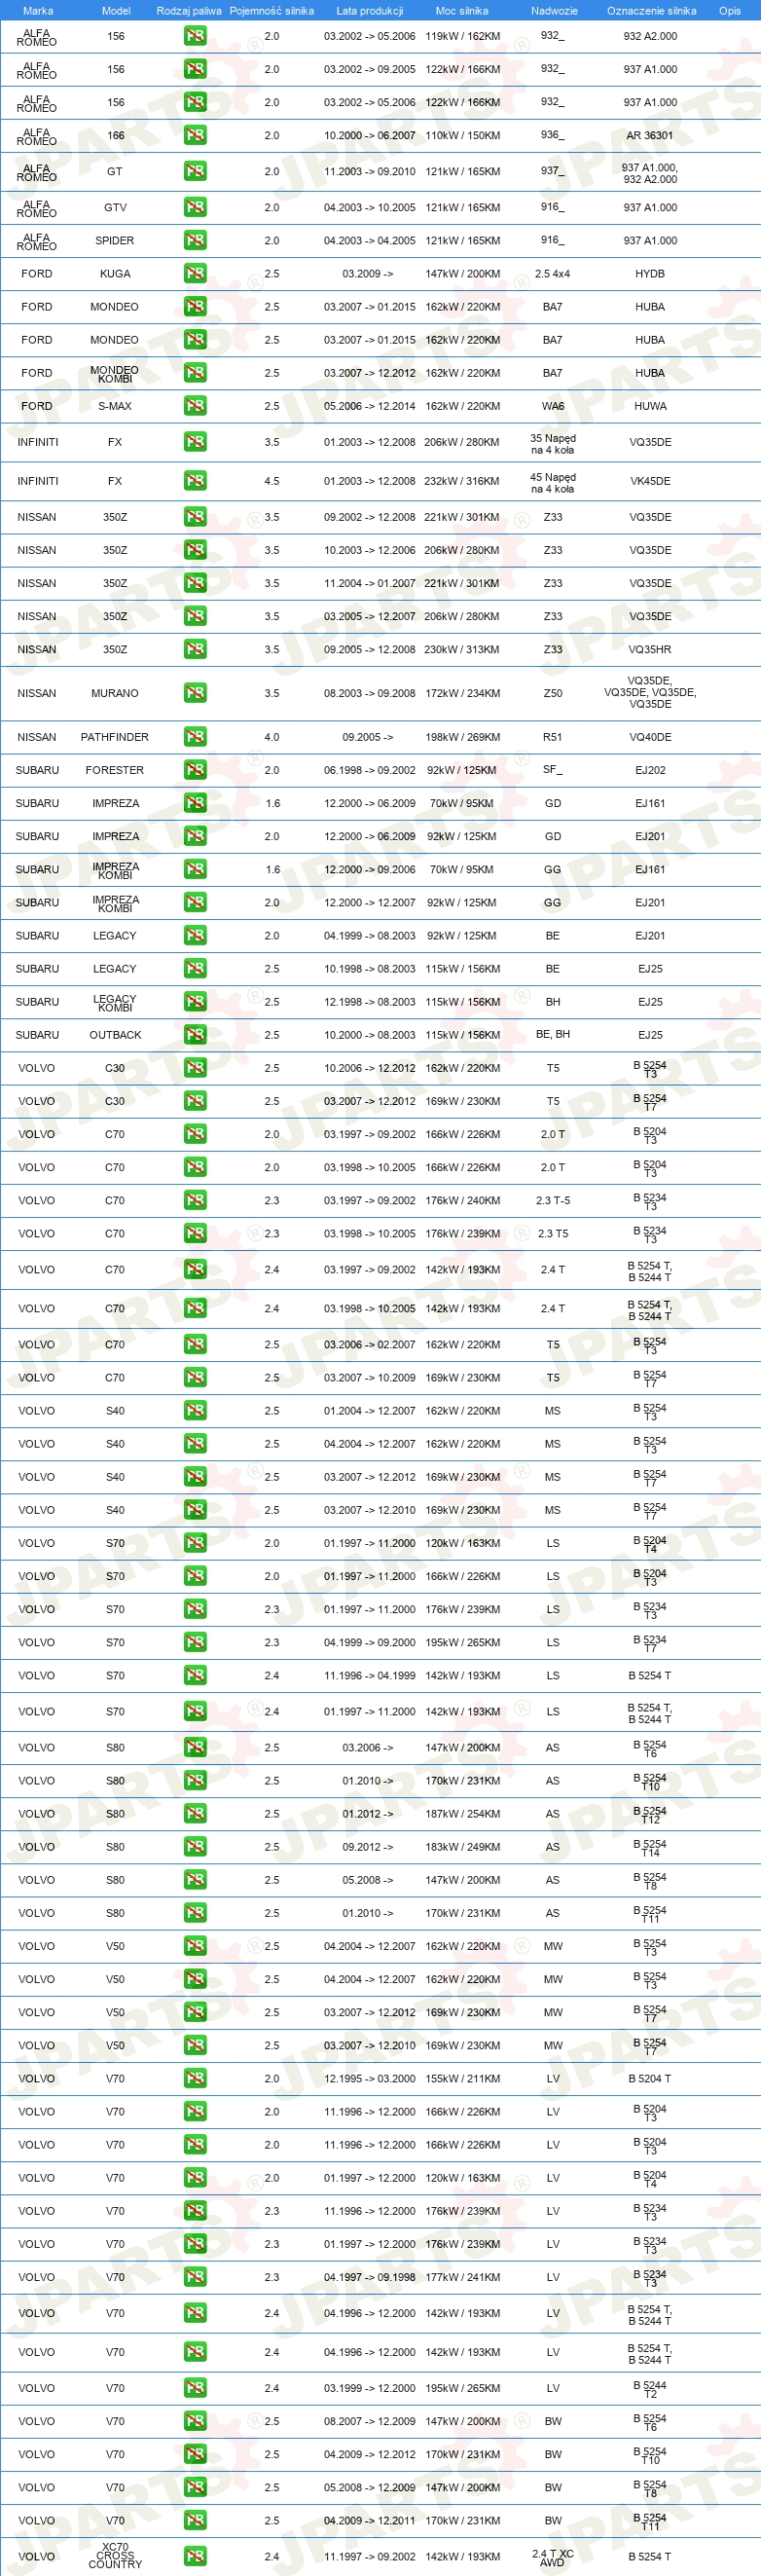
Task: Click the fuel icon in the ALFA ROMEO SPIDER row
Action: [195, 240]
